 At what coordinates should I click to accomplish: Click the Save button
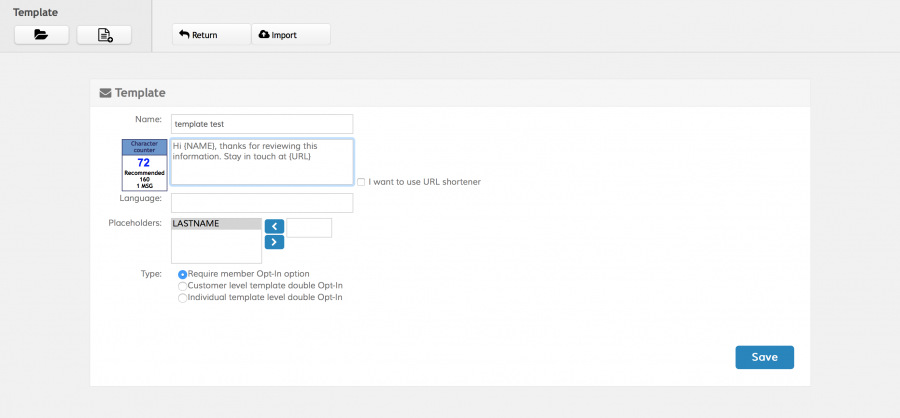pos(764,357)
